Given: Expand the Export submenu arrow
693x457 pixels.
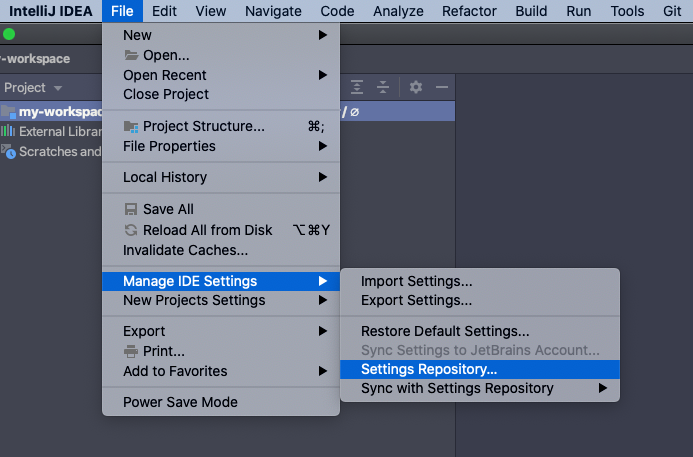Looking at the screenshot, I should pyautogui.click(x=323, y=331).
